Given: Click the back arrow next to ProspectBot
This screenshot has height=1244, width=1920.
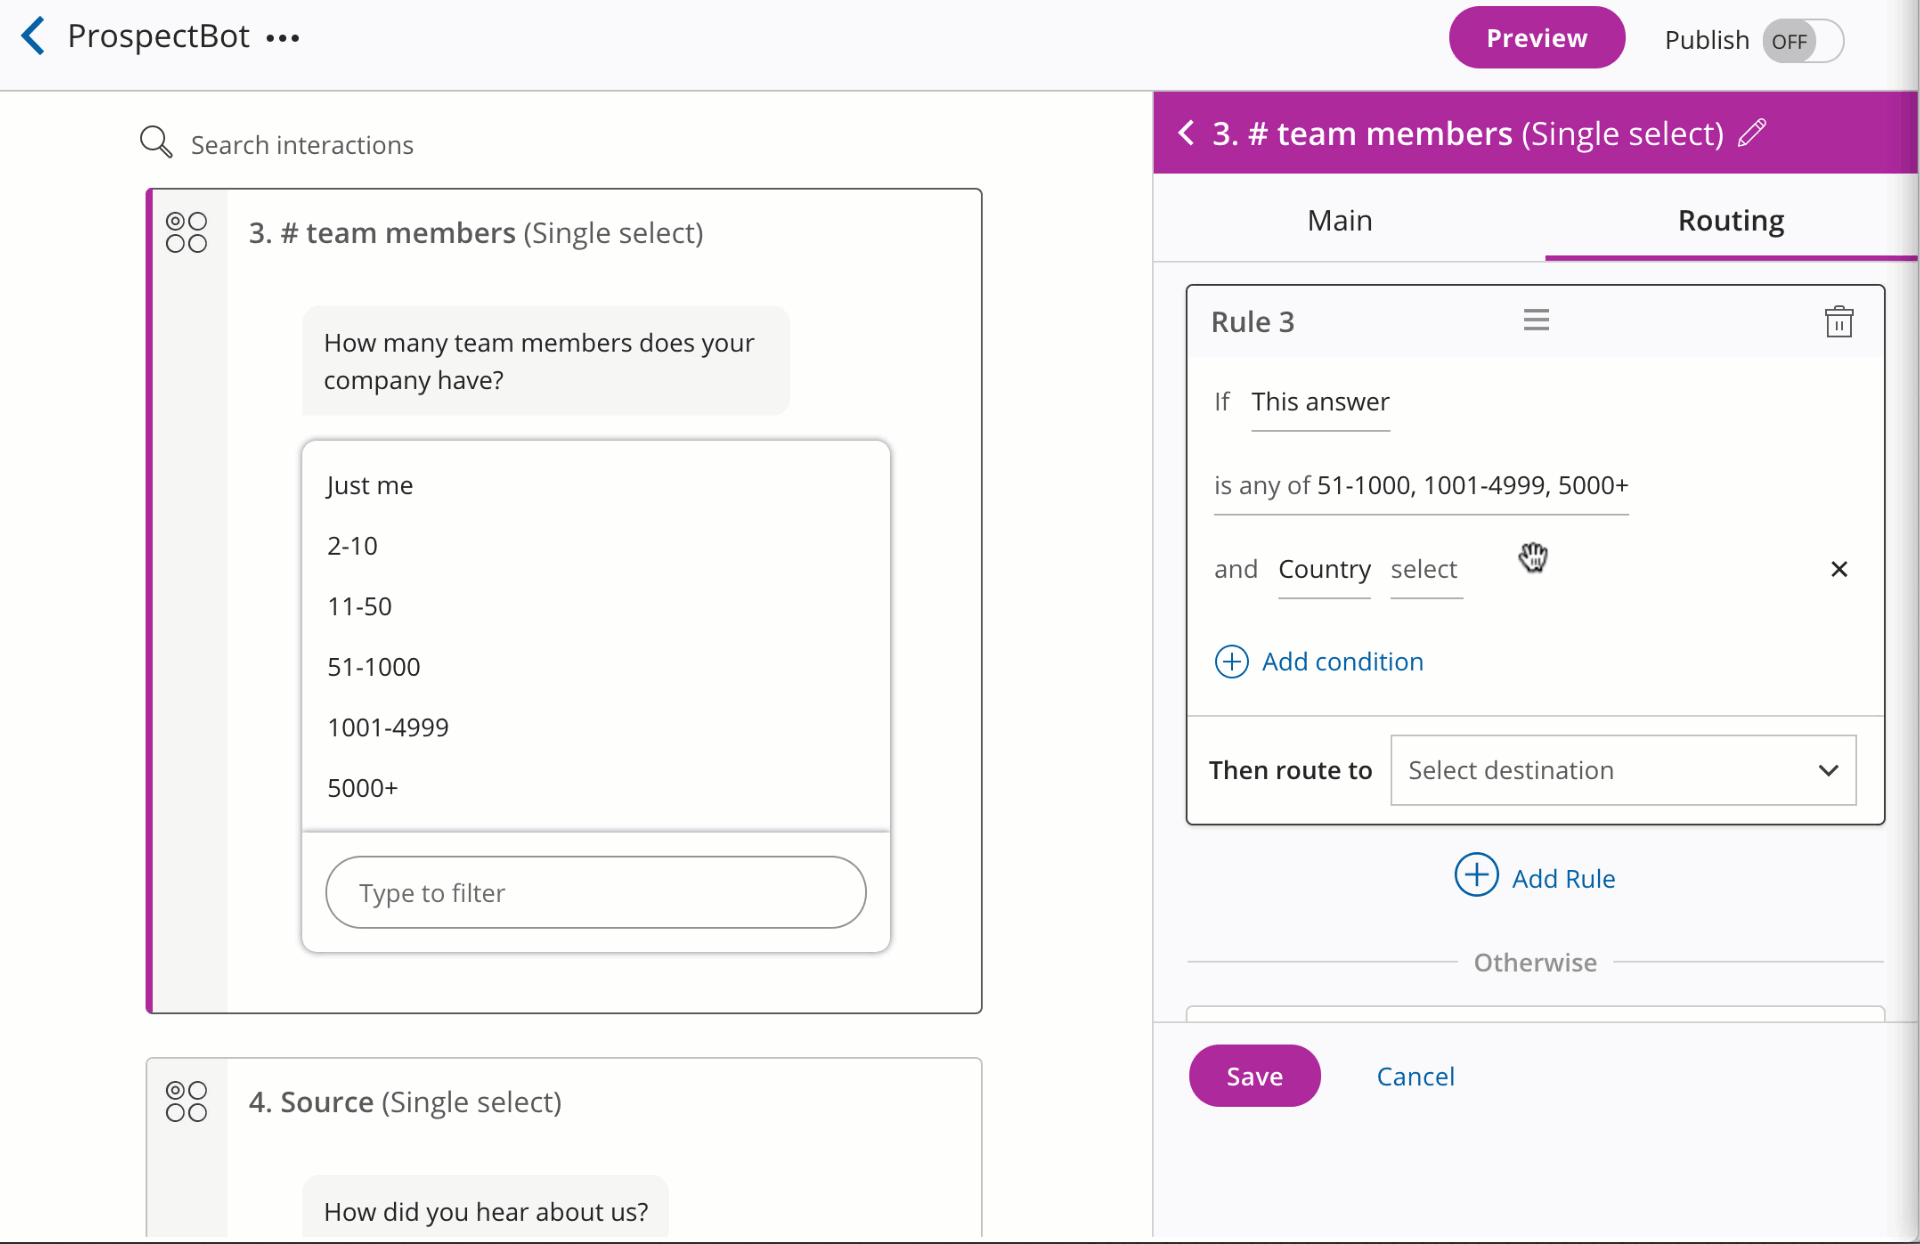Looking at the screenshot, I should tap(34, 37).
